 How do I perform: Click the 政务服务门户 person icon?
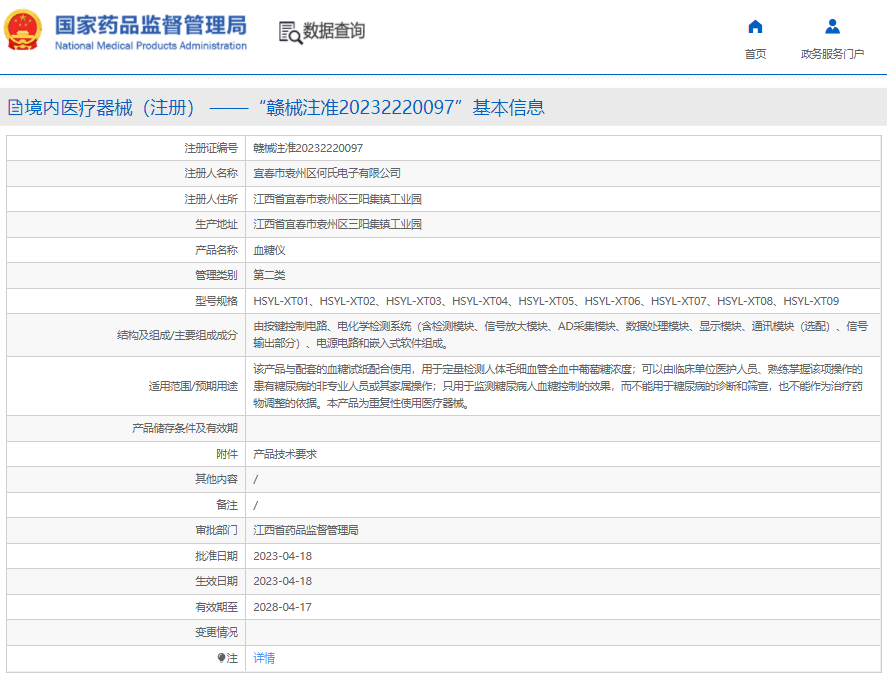(832, 27)
